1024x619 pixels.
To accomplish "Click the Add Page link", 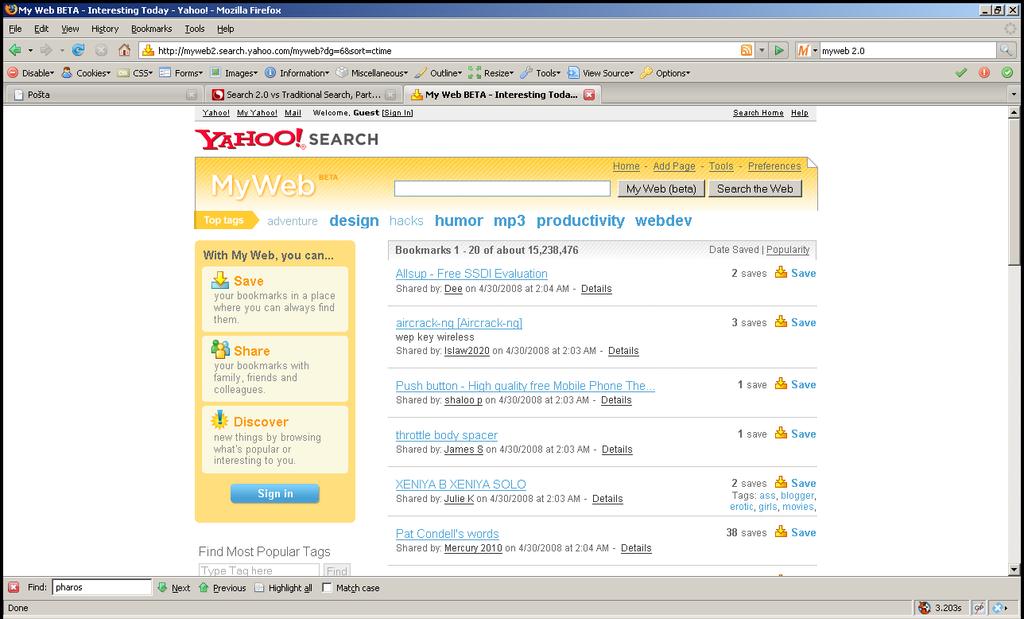I will click(x=674, y=166).
